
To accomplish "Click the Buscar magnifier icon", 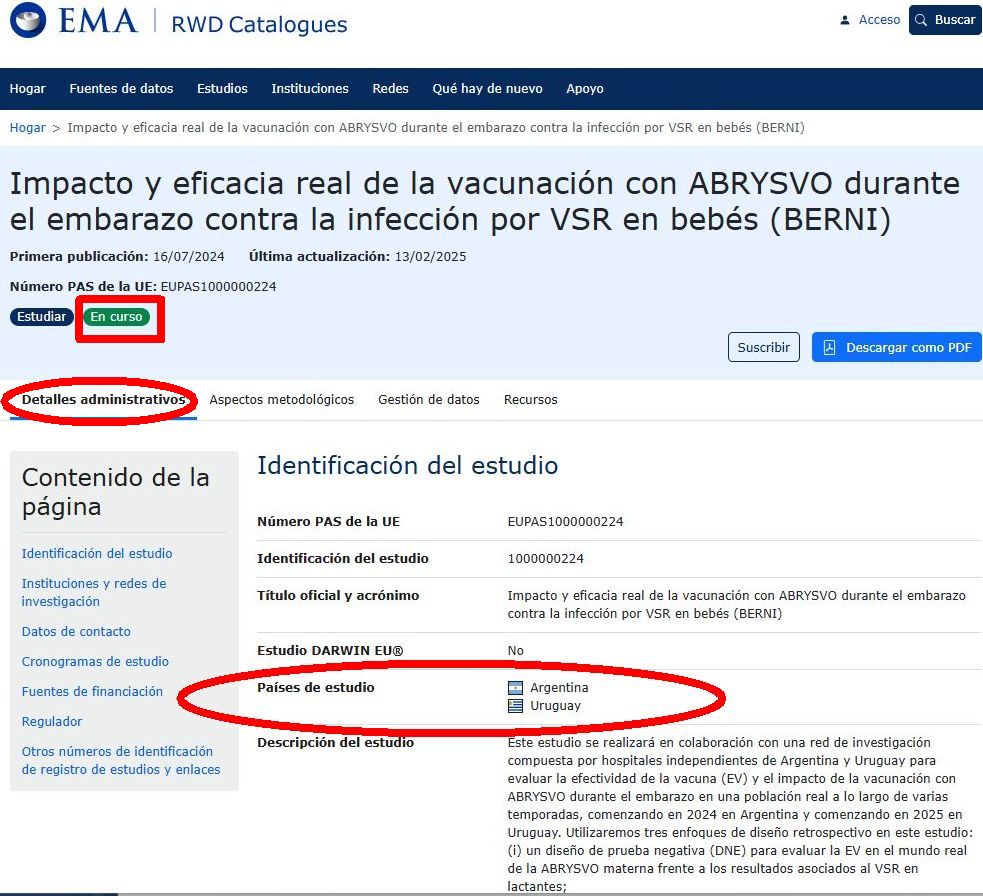I will (x=921, y=20).
